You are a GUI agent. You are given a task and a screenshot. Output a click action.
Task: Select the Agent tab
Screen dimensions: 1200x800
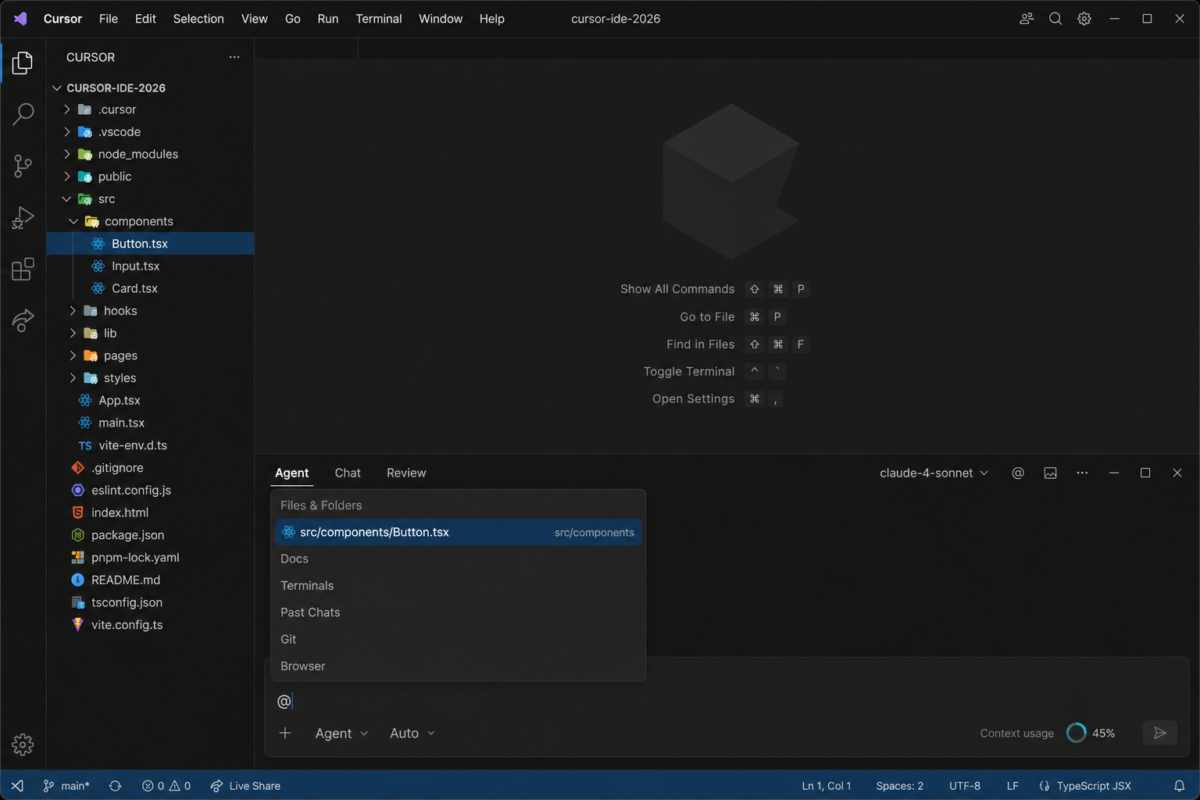tap(292, 473)
